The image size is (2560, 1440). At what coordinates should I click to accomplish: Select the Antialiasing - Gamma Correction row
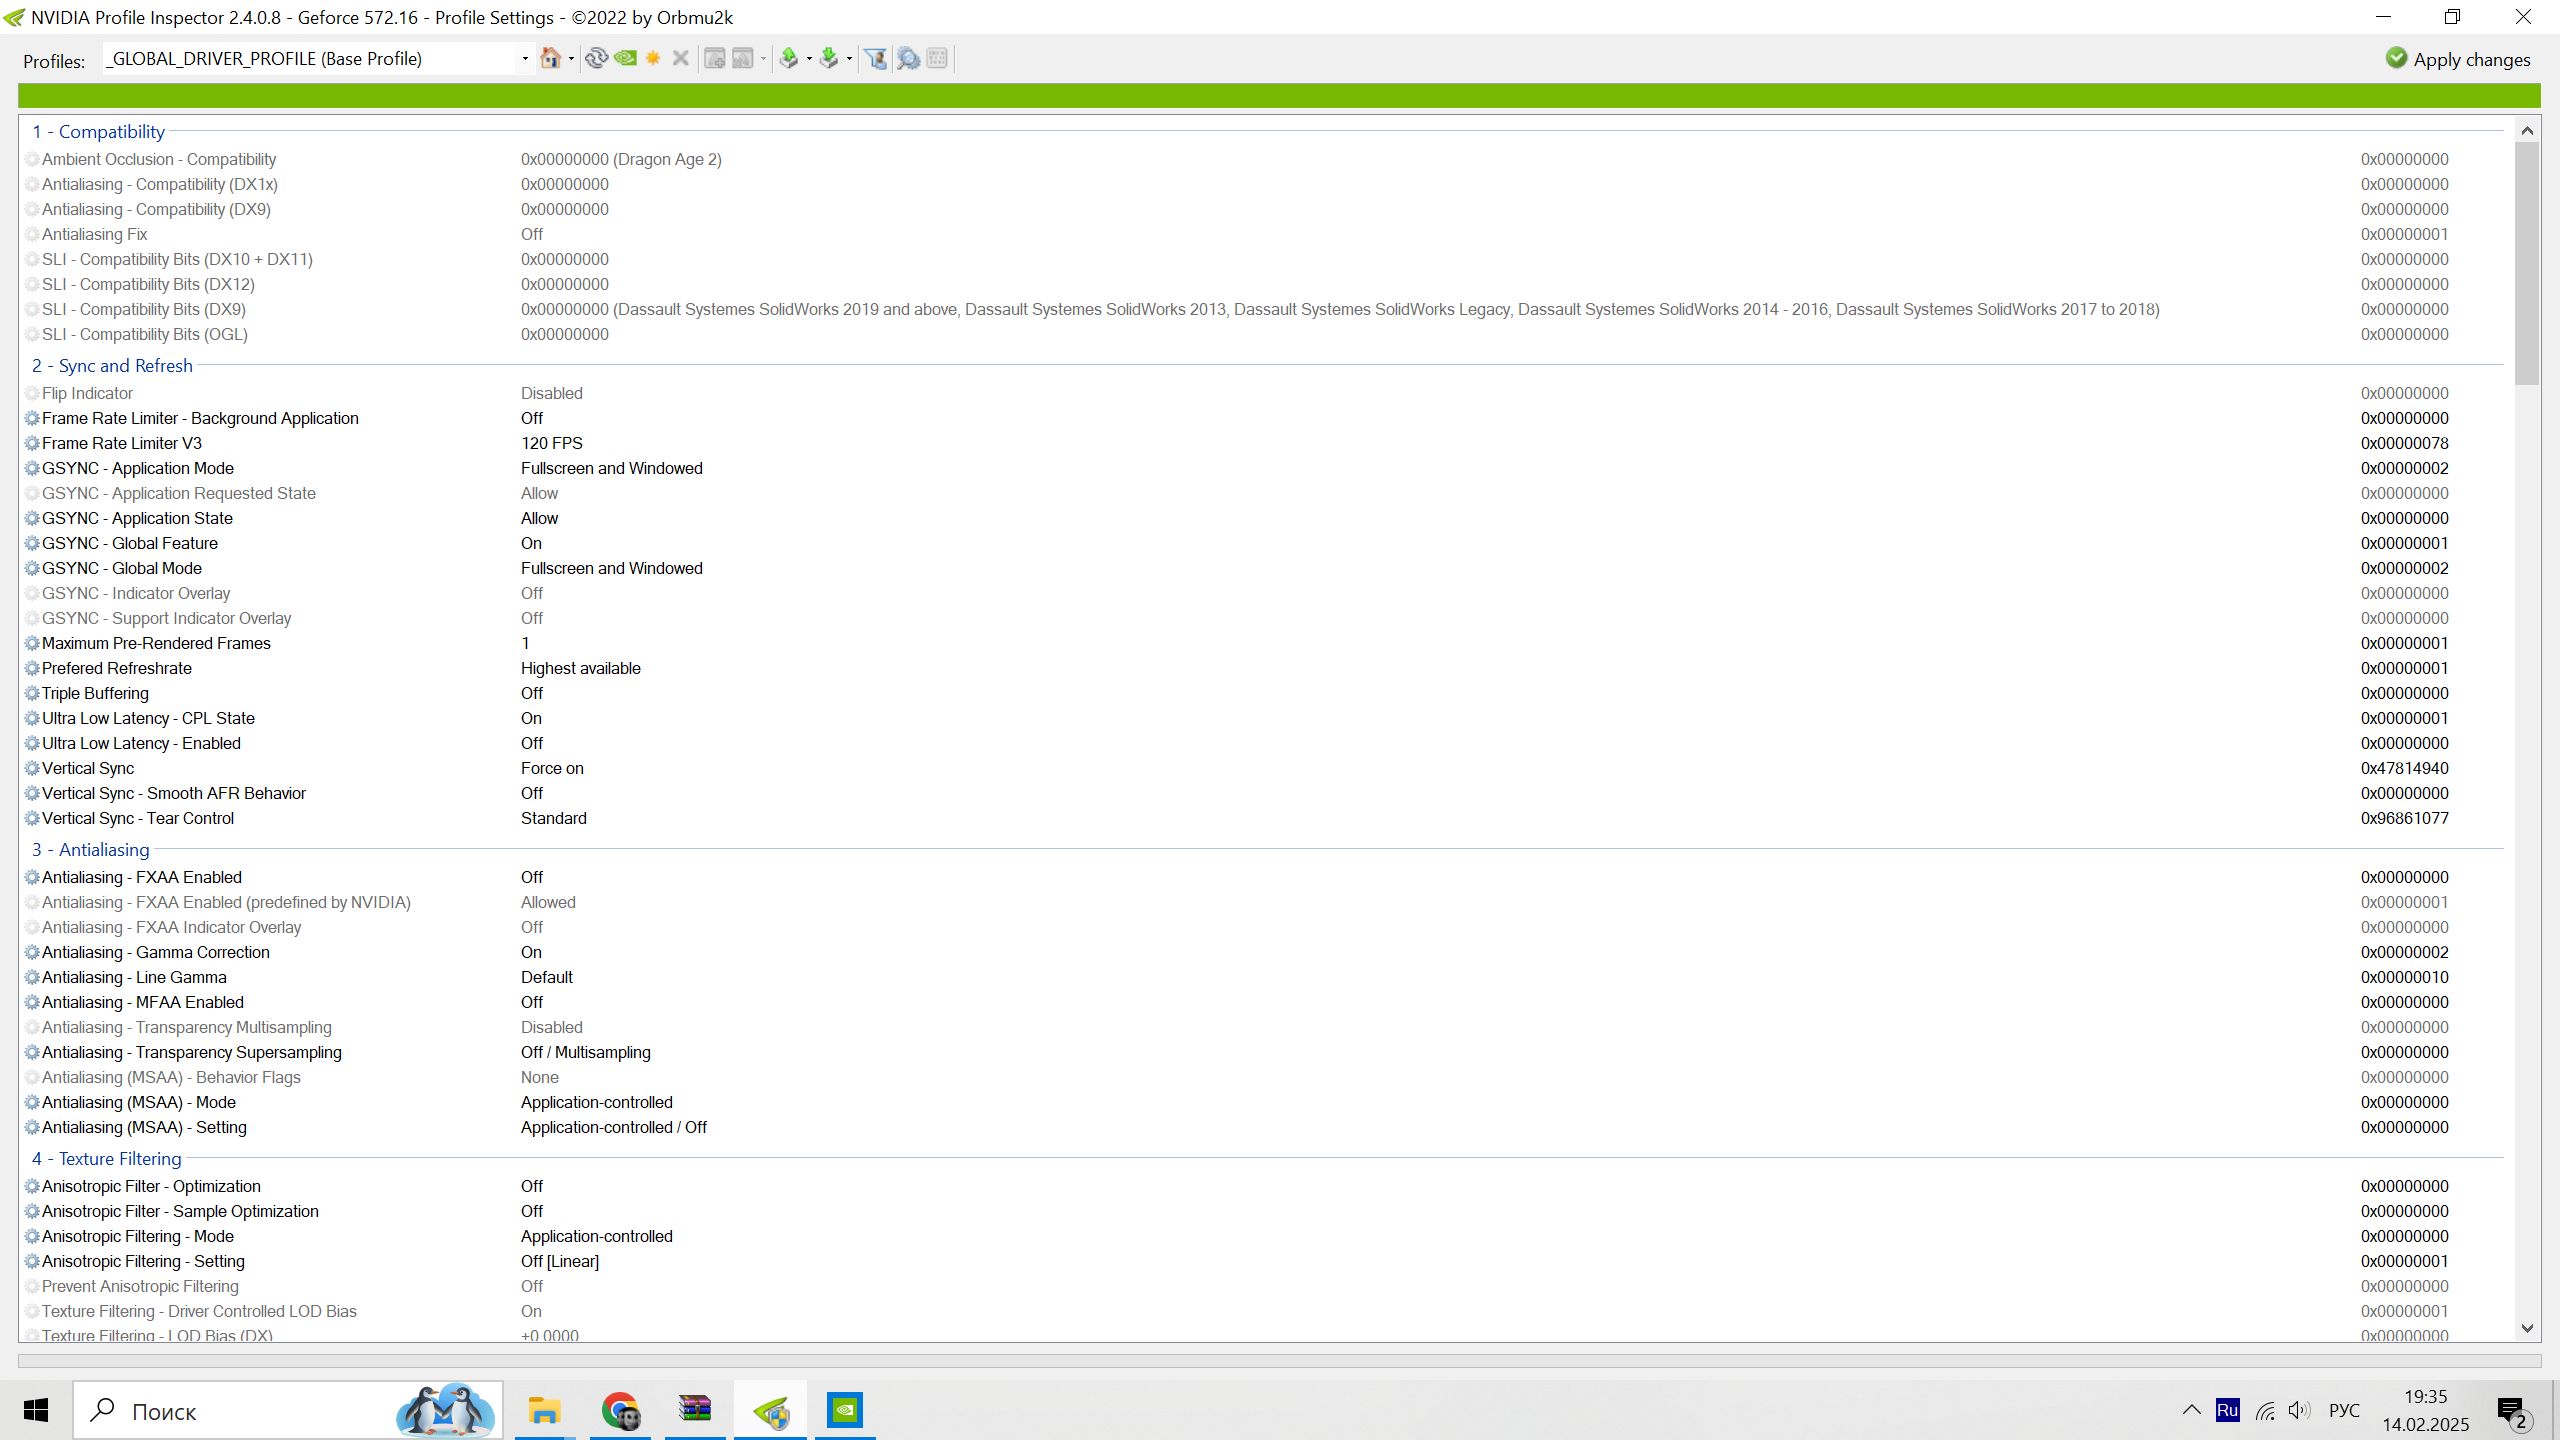tap(1264, 952)
